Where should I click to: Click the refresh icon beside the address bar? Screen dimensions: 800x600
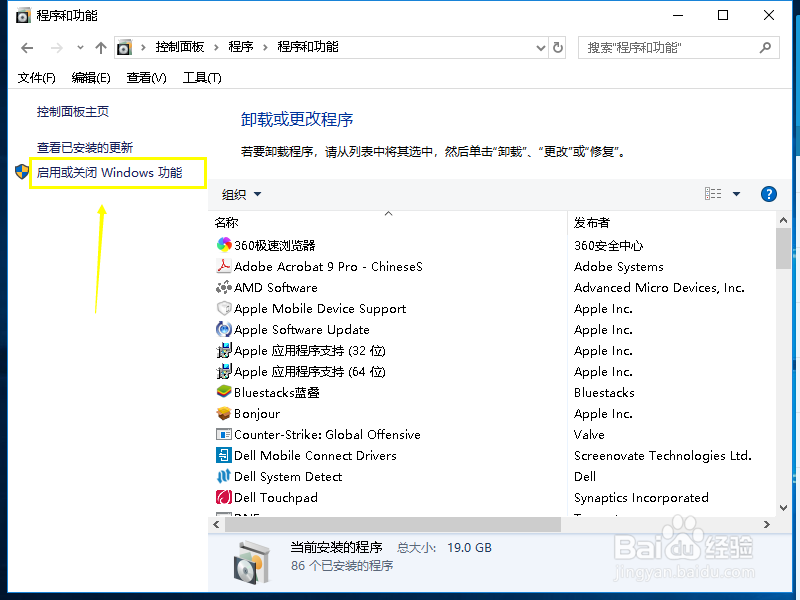pos(558,47)
